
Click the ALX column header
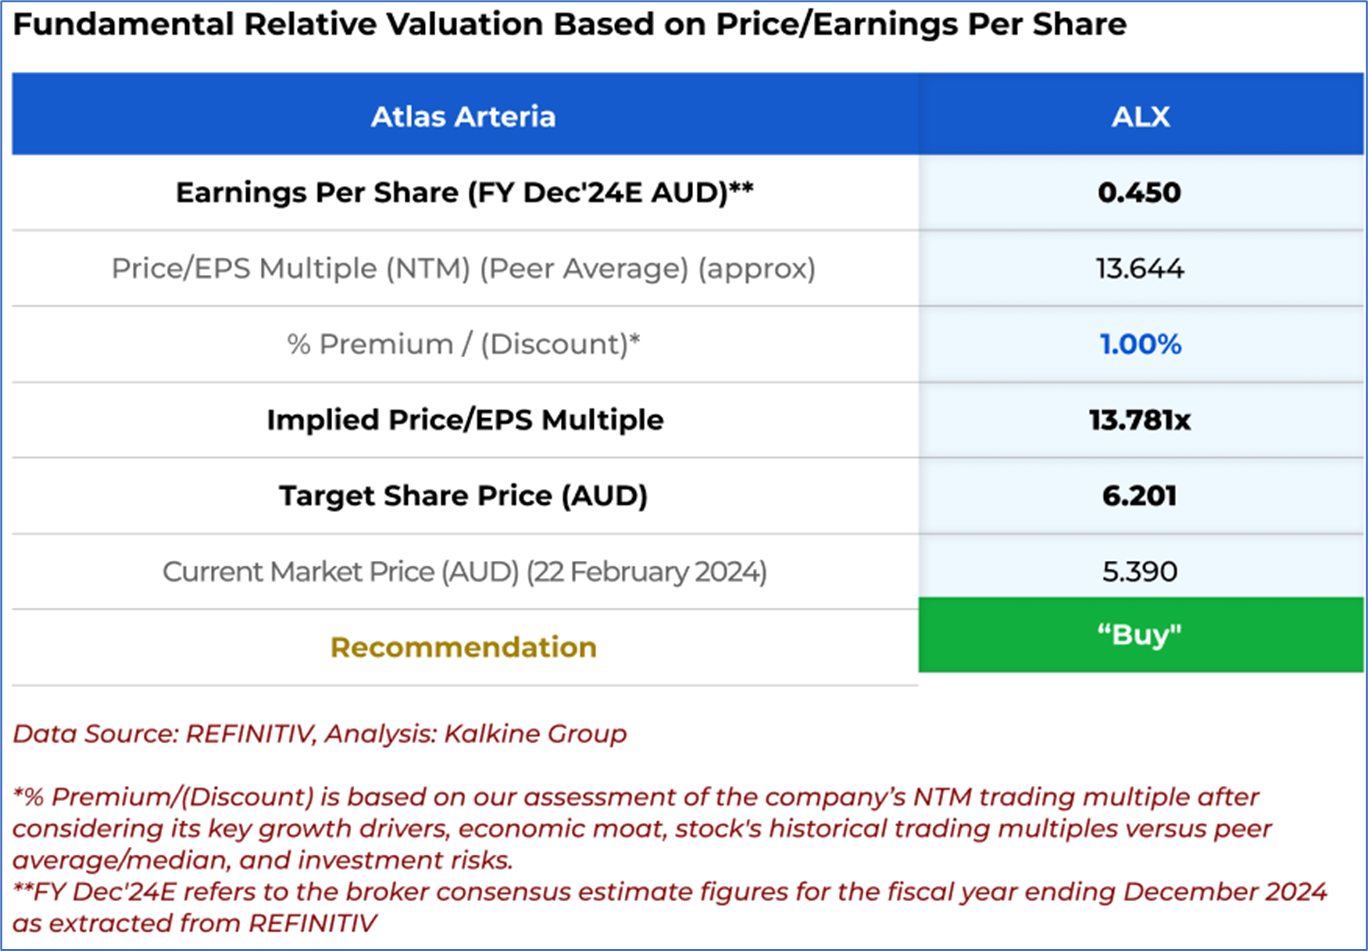[x=1140, y=116]
